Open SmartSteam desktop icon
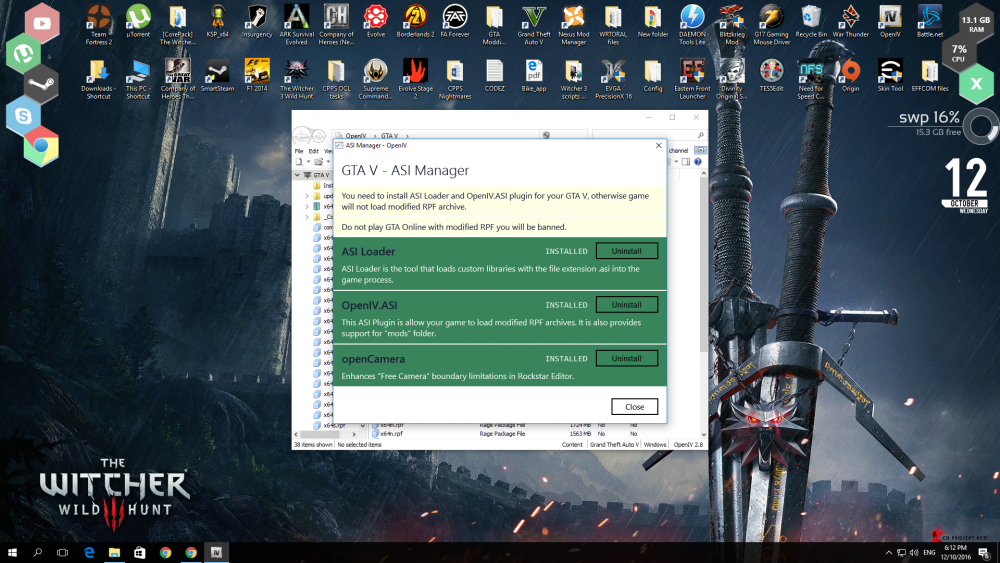Image resolution: width=1000 pixels, height=563 pixels. pos(217,76)
